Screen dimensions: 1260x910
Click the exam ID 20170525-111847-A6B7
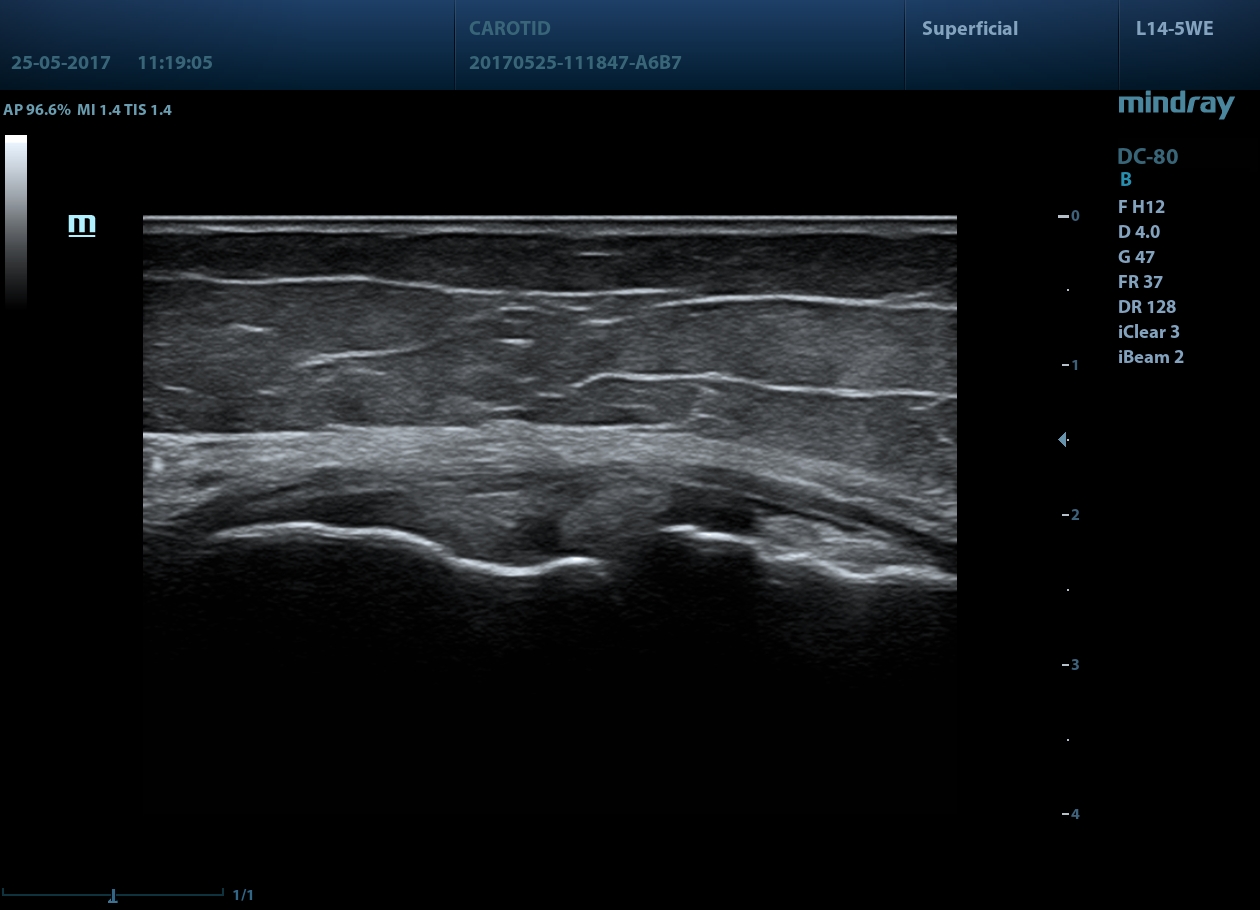tap(575, 63)
